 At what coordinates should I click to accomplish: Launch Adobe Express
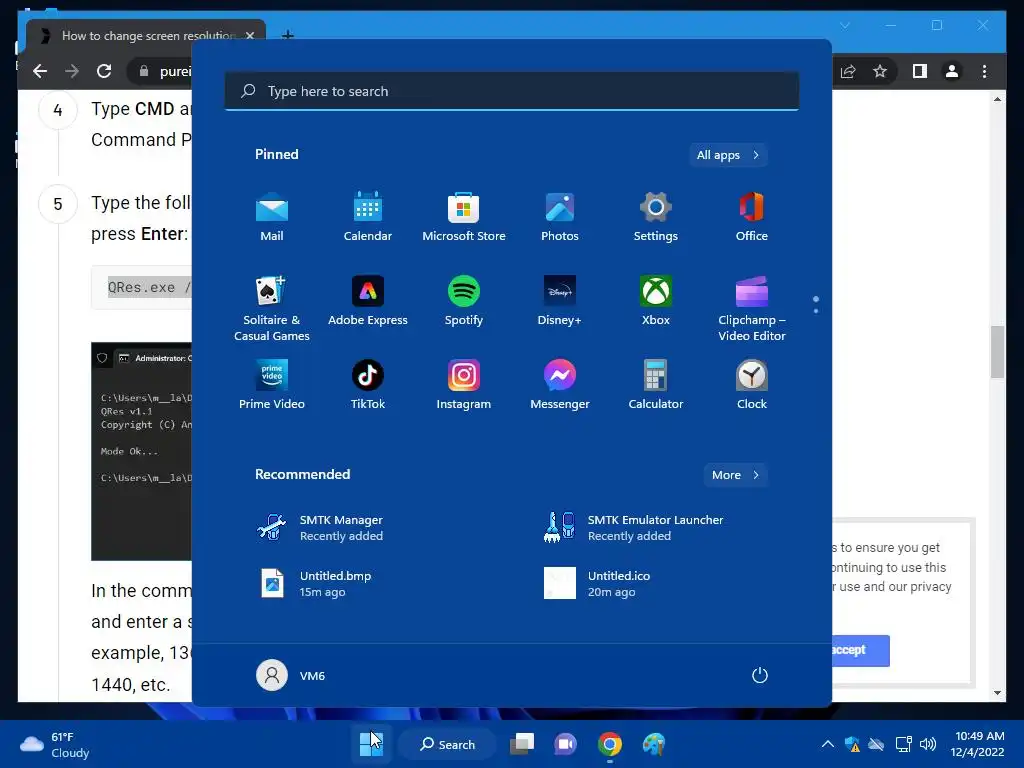(x=368, y=302)
